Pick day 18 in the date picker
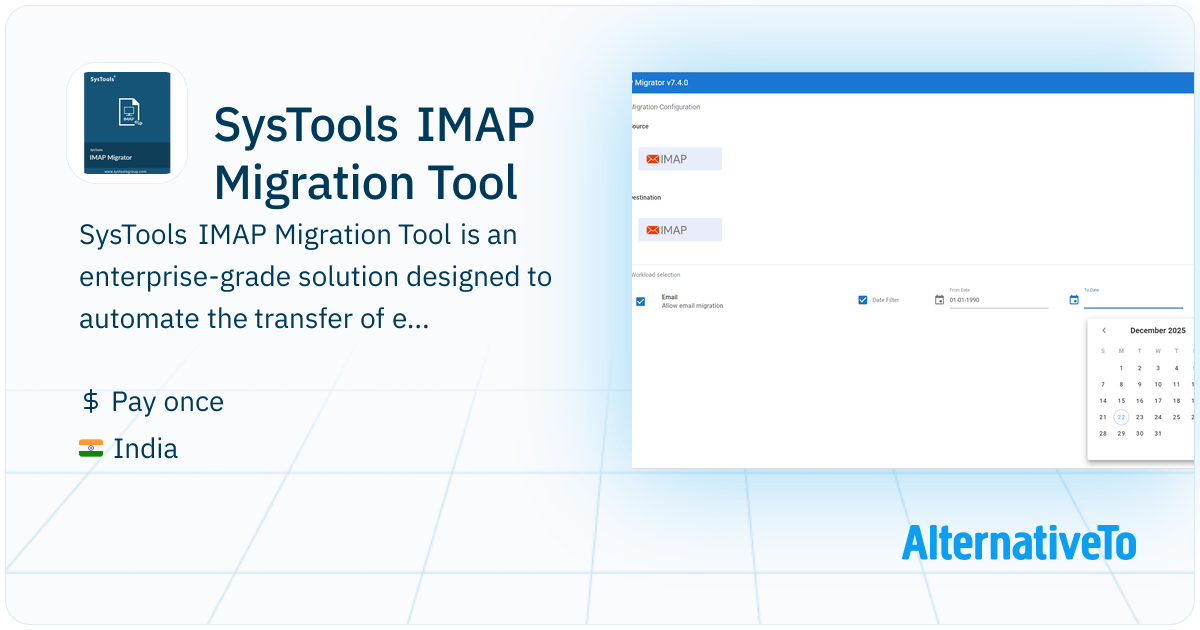 [1176, 401]
